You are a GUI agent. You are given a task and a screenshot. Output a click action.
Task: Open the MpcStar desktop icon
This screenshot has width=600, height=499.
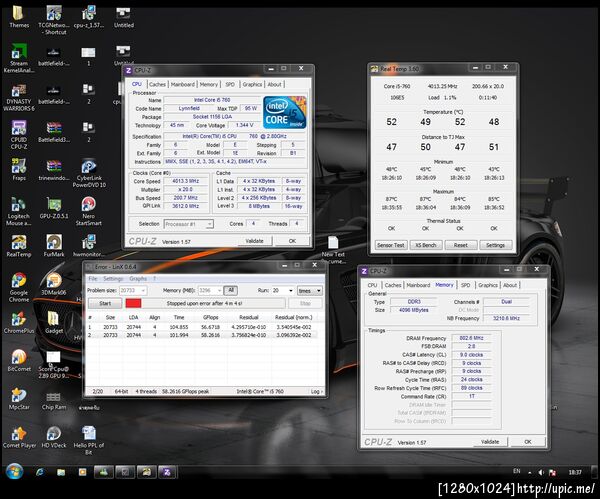tap(19, 399)
